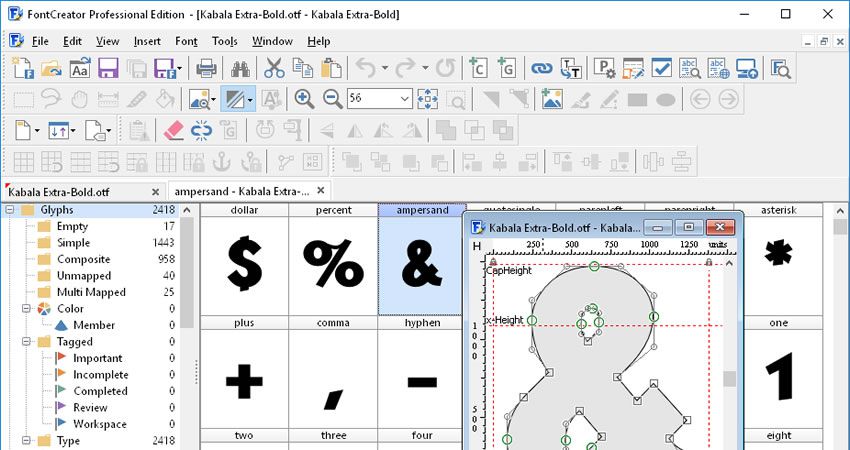
Task: Click the Cut scissors icon
Action: (x=274, y=68)
